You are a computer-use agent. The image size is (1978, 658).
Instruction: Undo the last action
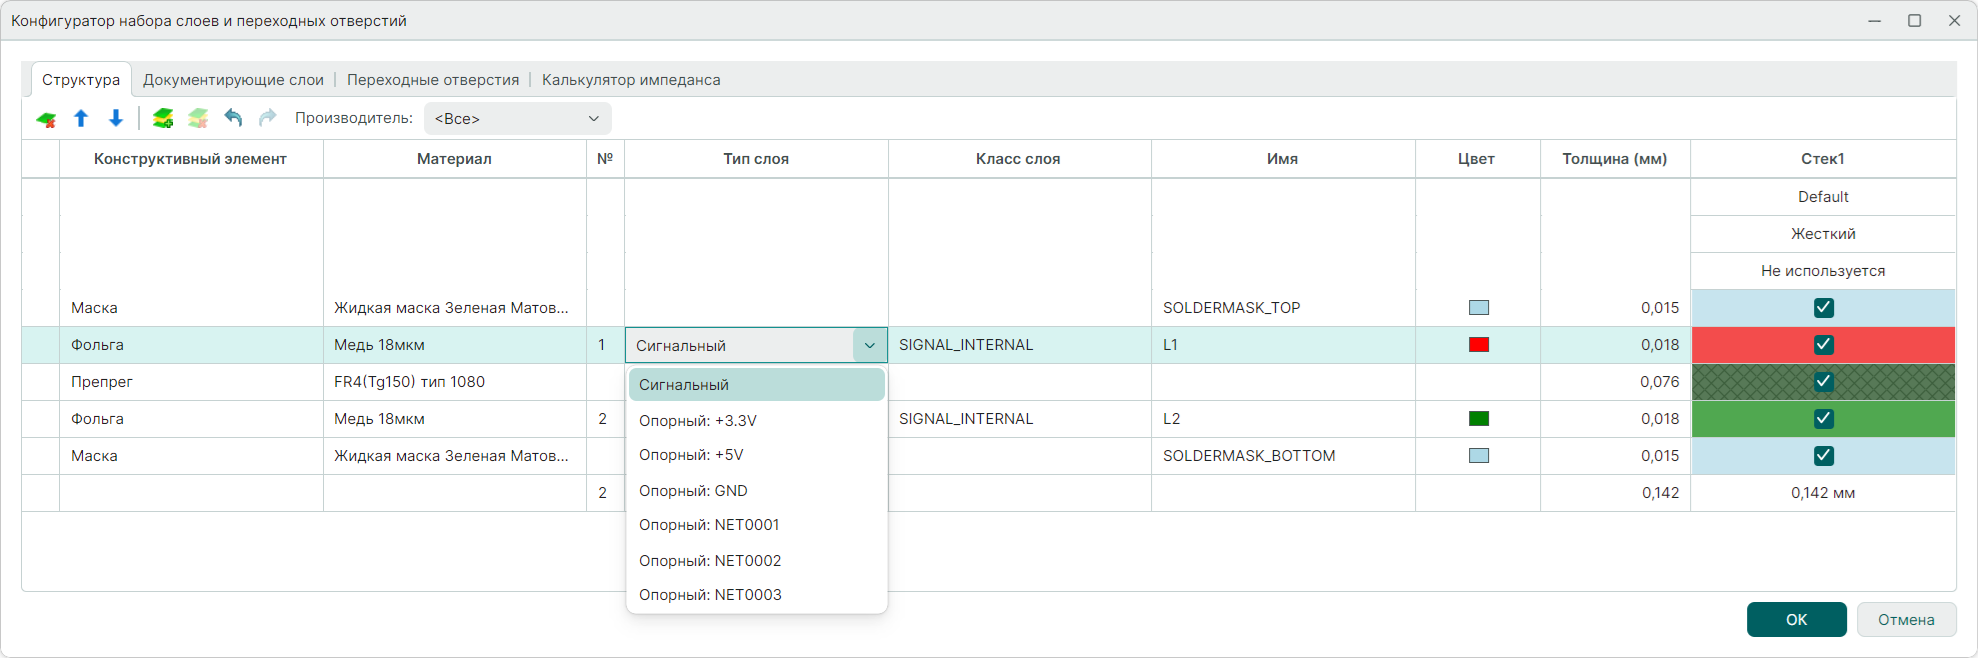(x=233, y=118)
